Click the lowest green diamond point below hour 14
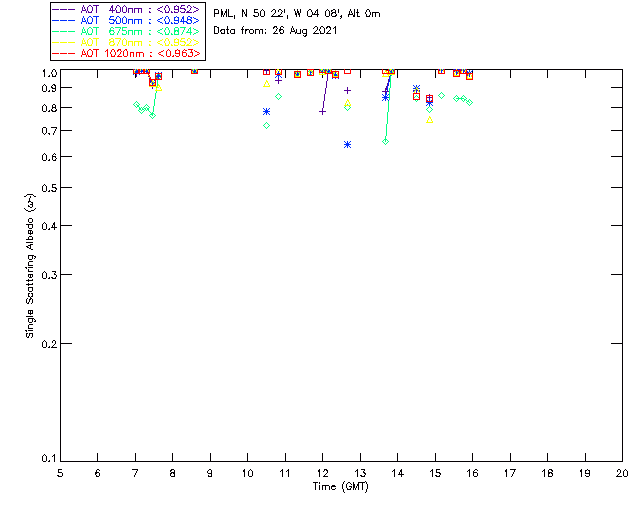This screenshot has width=640, height=512. (x=385, y=142)
